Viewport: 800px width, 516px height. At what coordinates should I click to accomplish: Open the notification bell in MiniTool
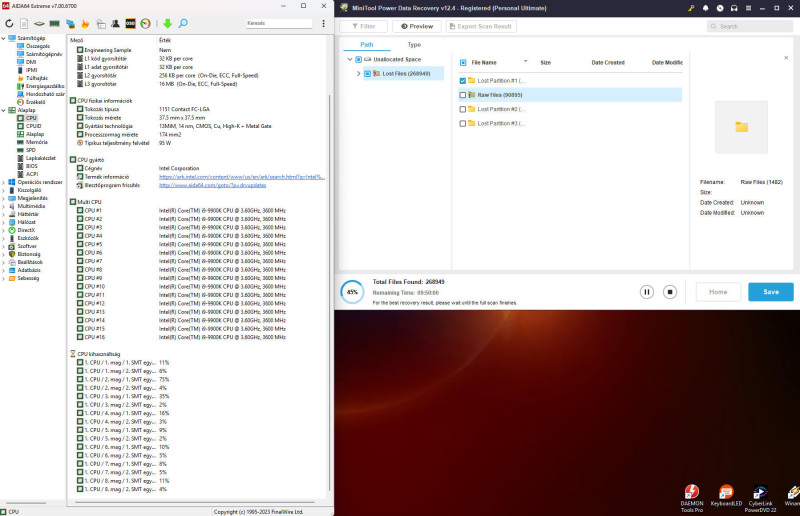tap(705, 8)
